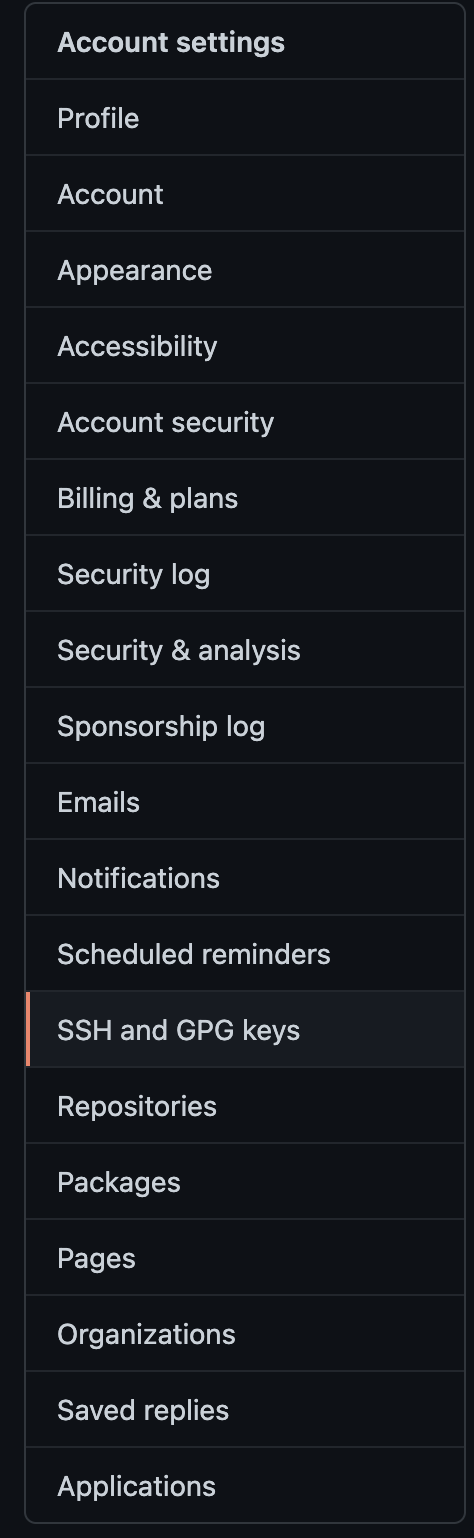View the Sponsorship log

245,726
